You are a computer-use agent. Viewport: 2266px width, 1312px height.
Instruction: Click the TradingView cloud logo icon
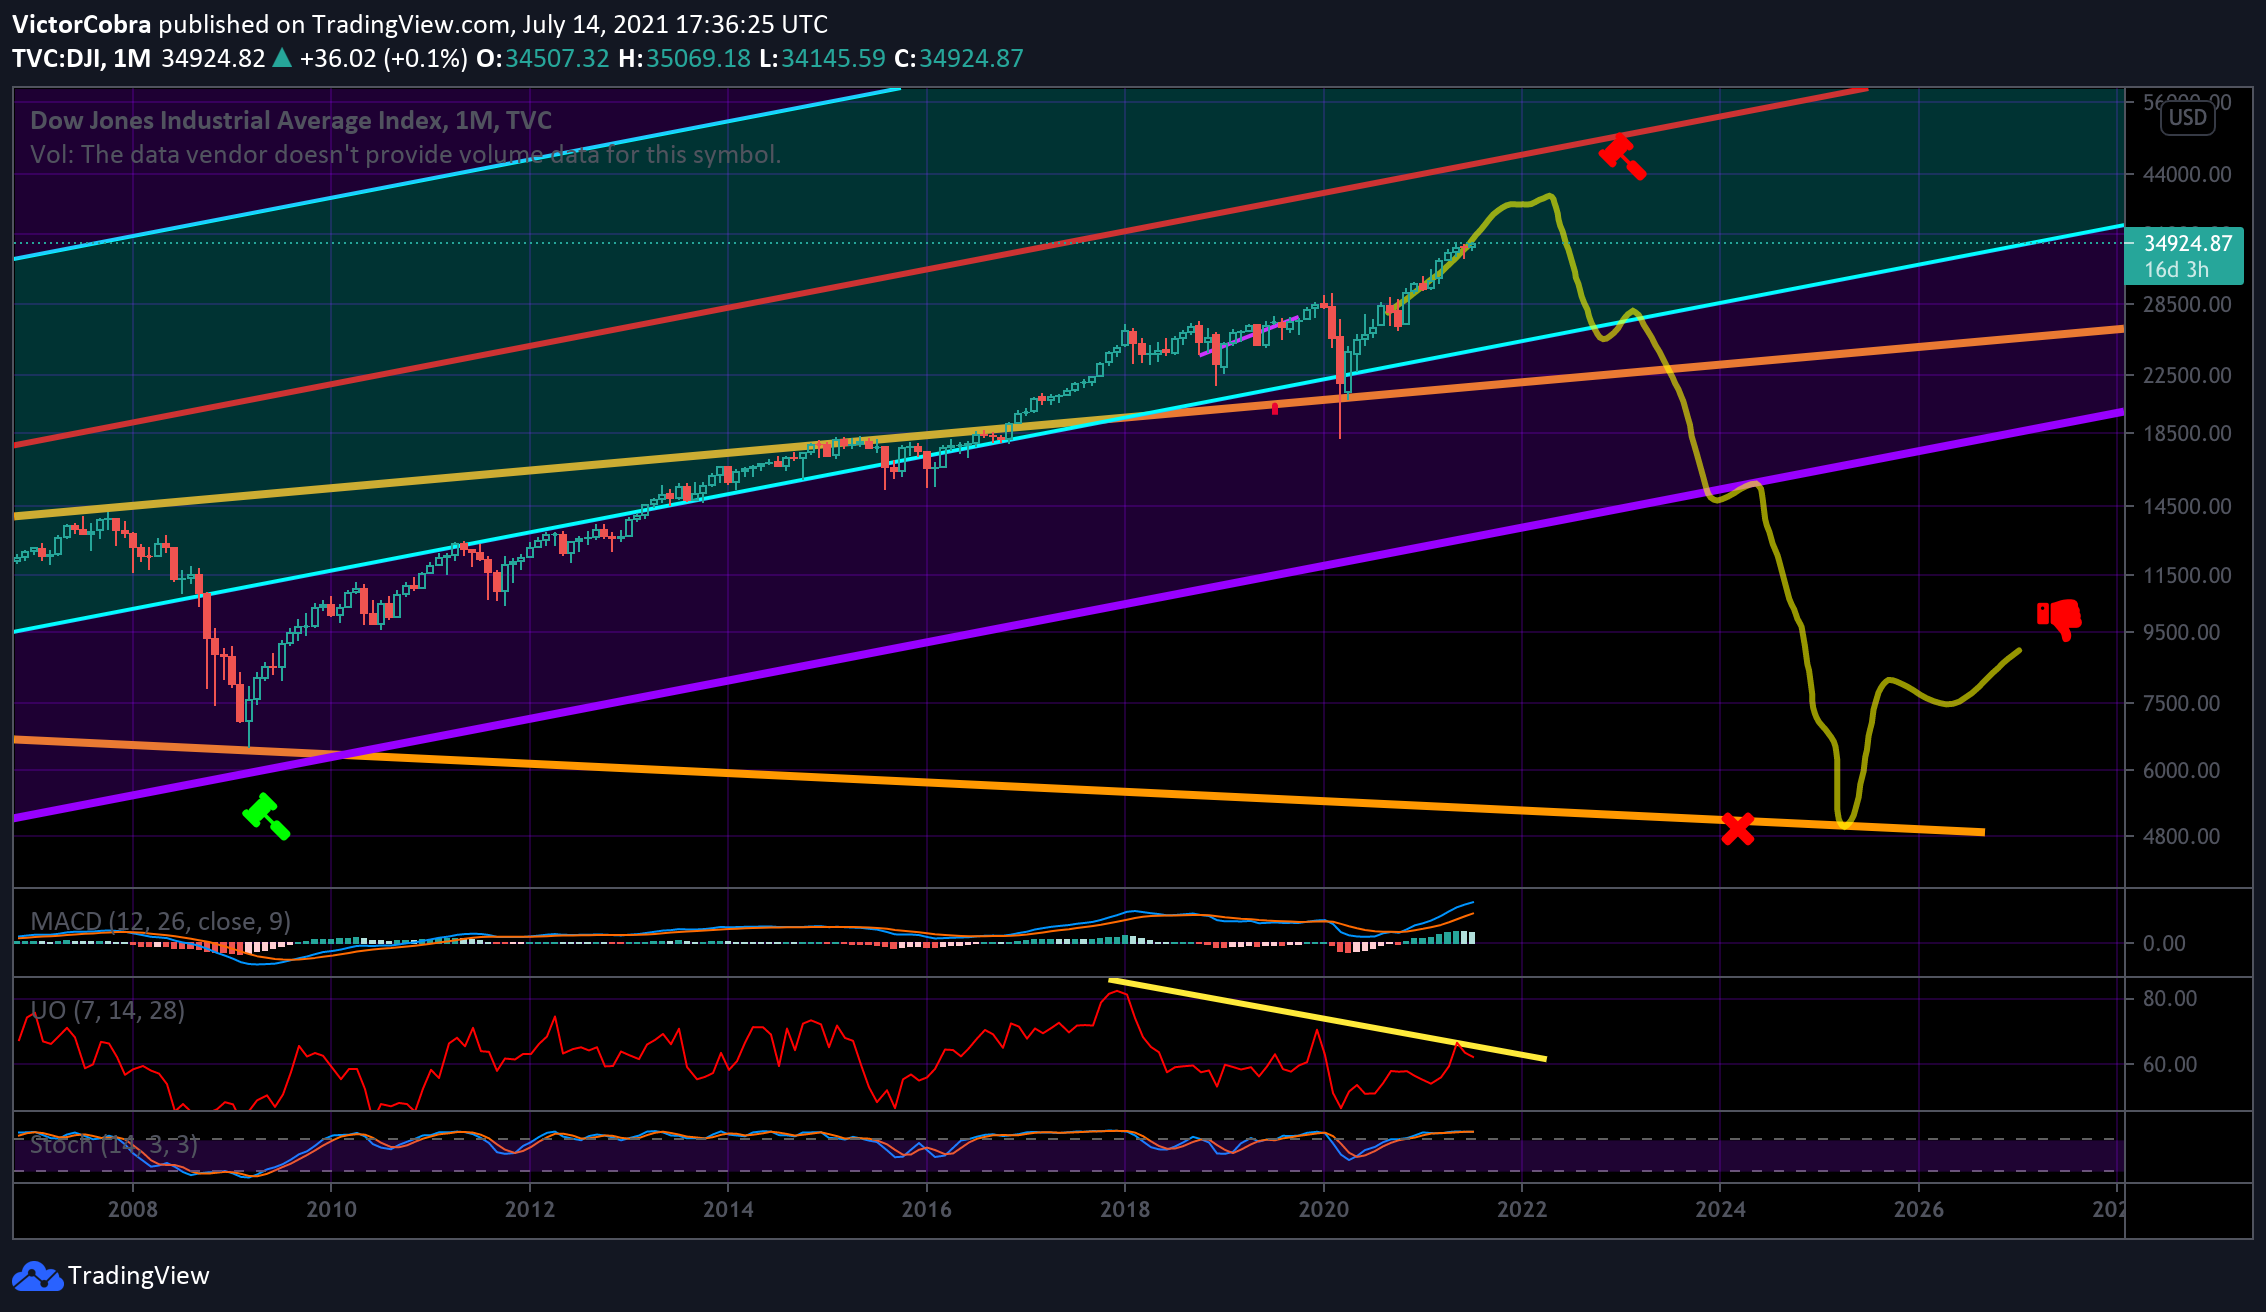[x=36, y=1276]
